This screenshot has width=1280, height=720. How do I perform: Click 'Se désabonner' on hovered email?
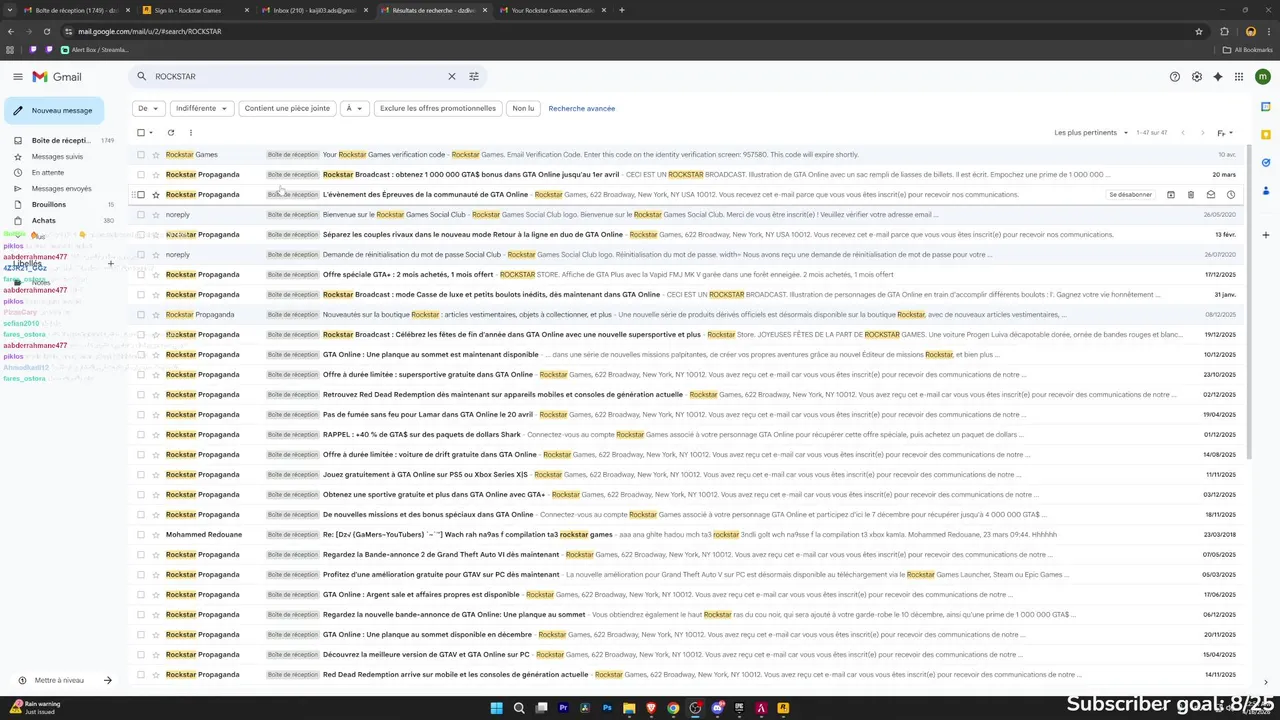[x=1130, y=195]
